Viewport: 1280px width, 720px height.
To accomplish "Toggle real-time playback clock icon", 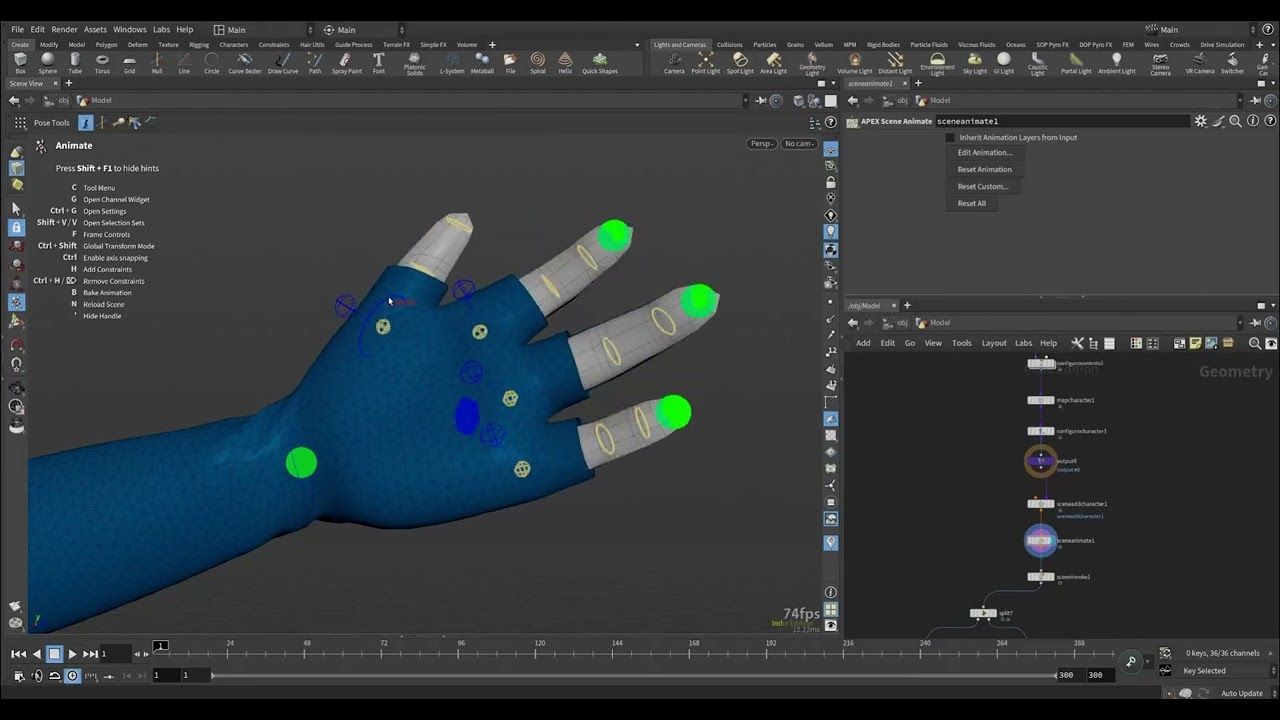I will (72, 675).
